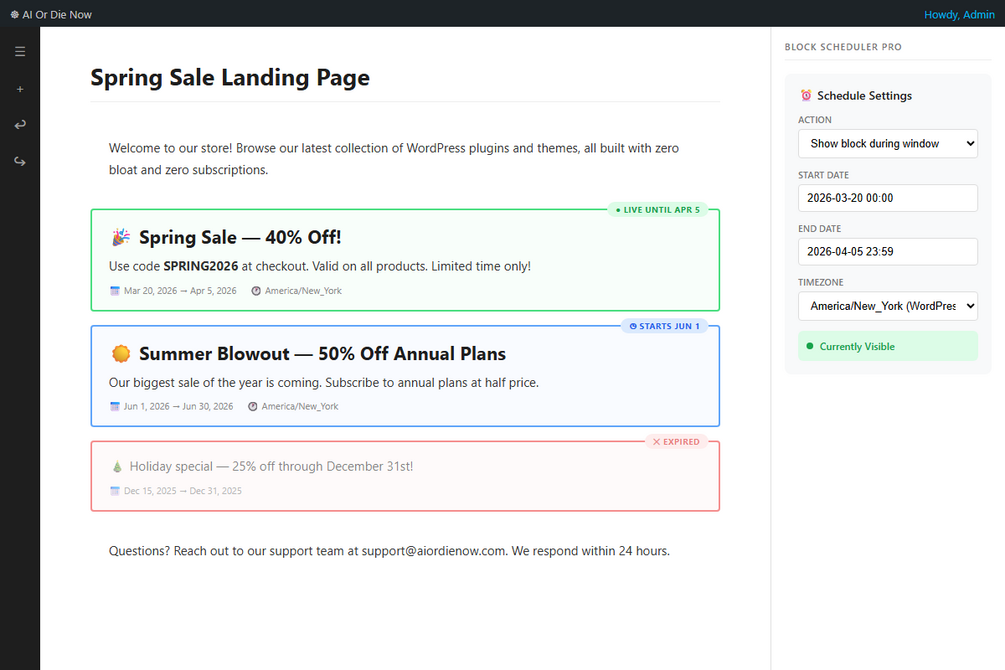
Task: Click the Live Until Apr 5 badge
Action: [657, 210]
